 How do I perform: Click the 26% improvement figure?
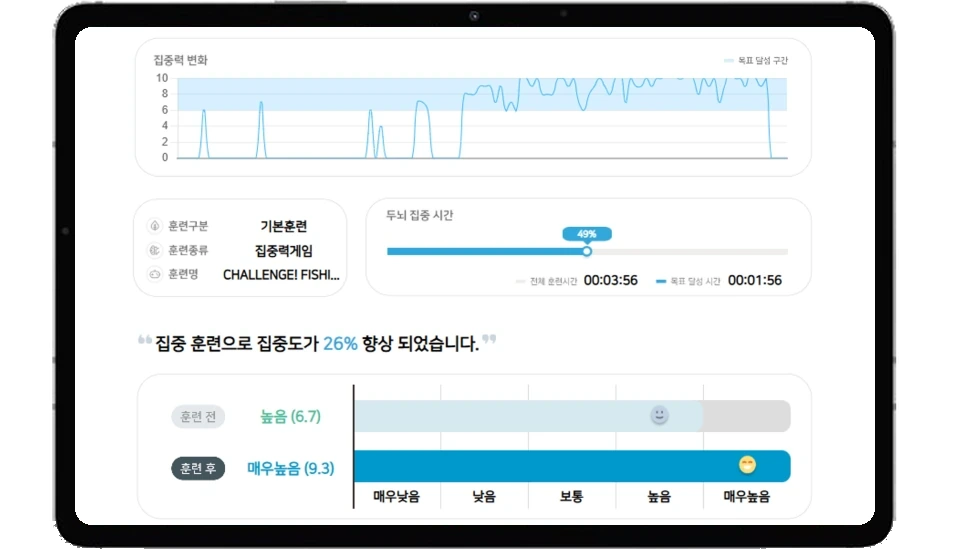(340, 344)
